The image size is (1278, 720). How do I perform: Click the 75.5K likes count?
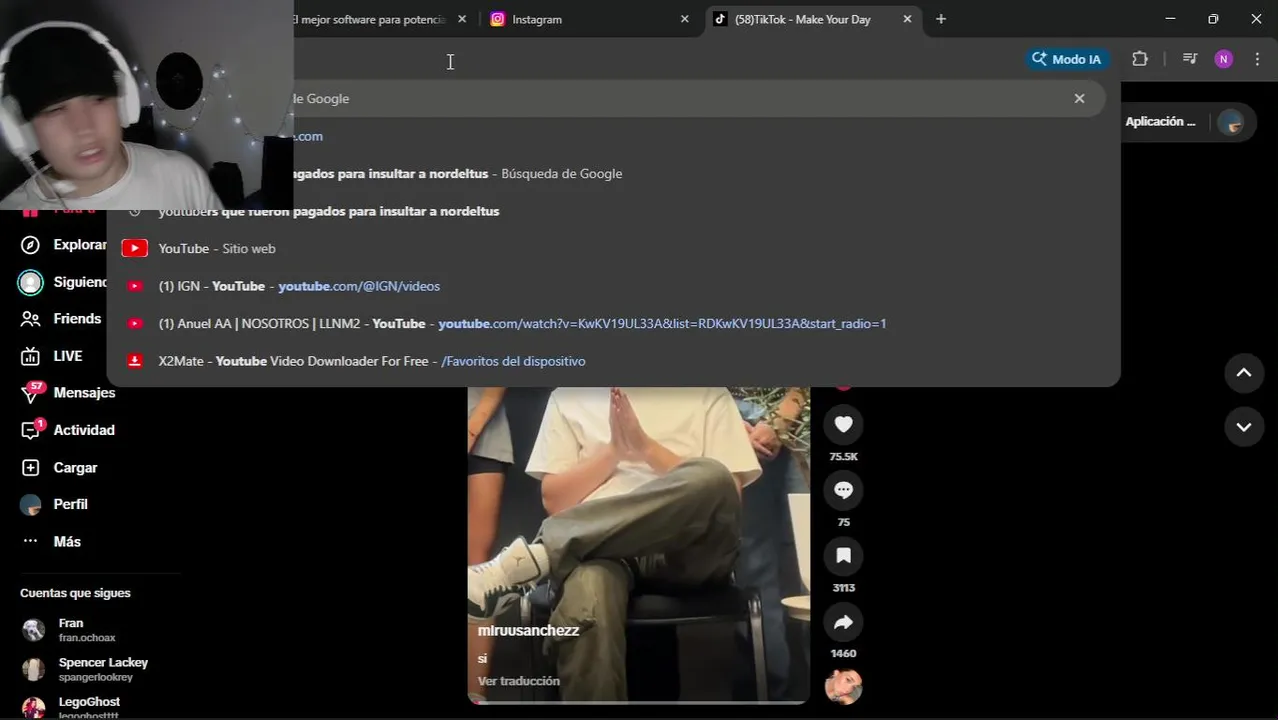pos(843,457)
